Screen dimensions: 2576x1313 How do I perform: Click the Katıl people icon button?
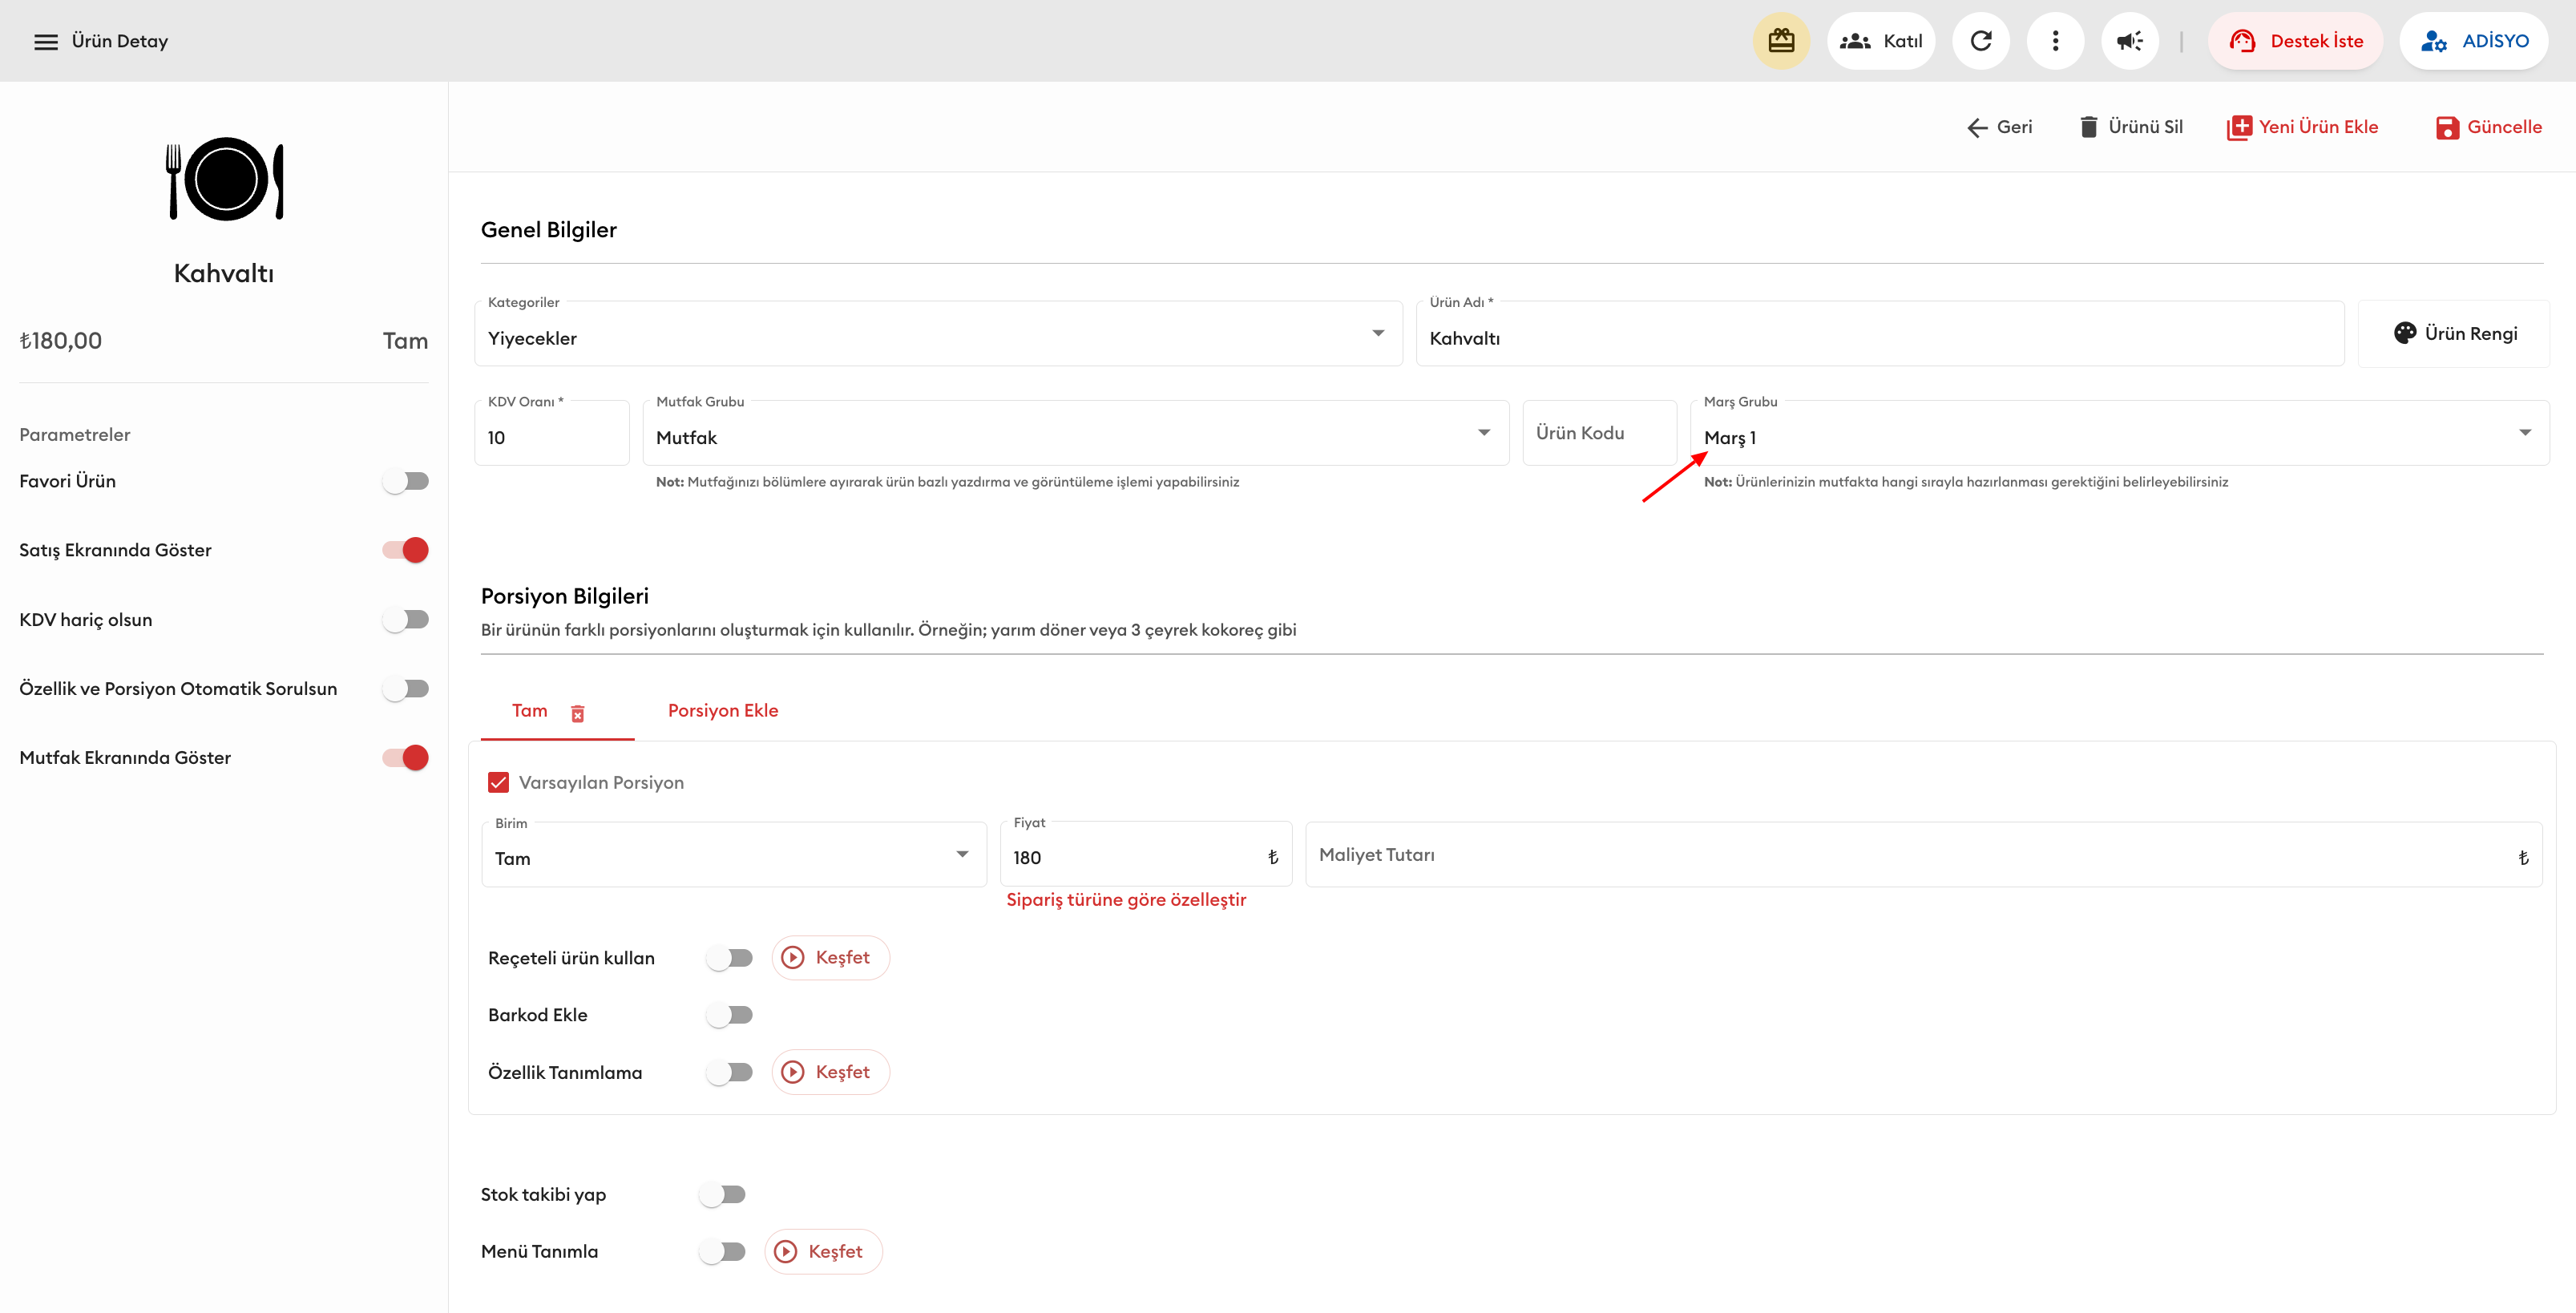[1881, 41]
